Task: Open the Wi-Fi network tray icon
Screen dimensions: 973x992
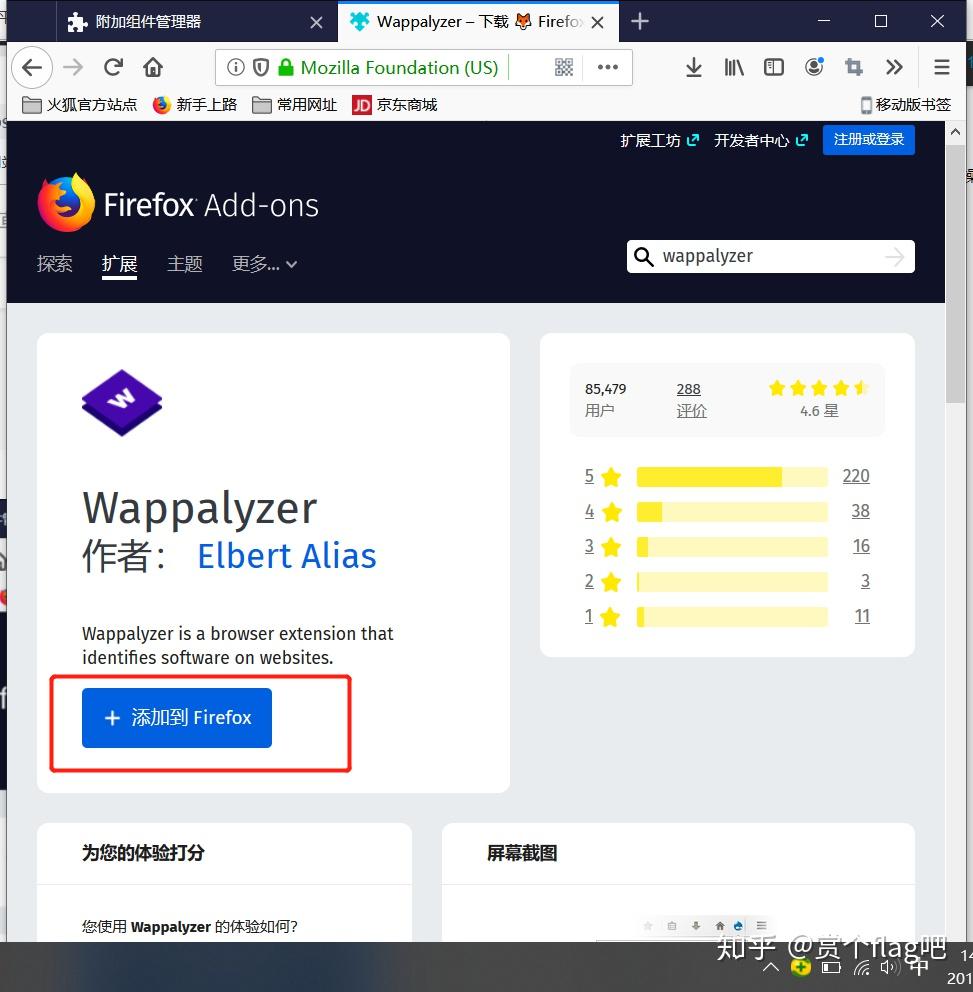Action: 862,968
